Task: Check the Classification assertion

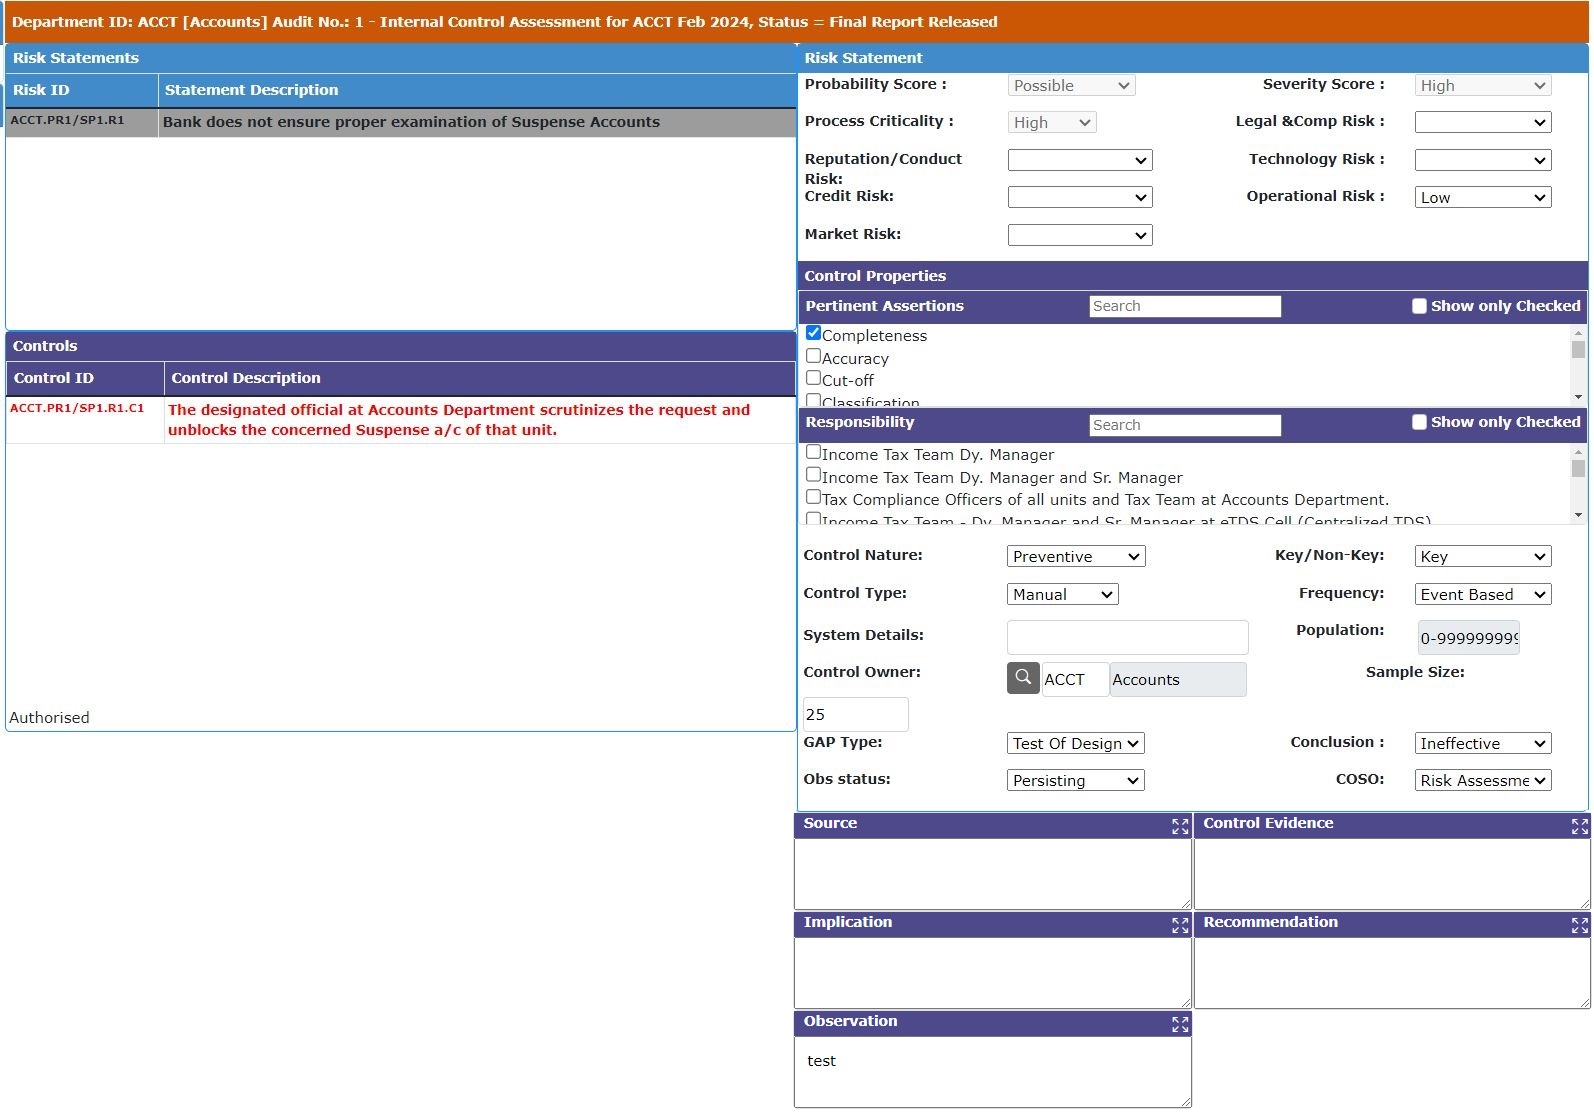Action: coord(813,400)
